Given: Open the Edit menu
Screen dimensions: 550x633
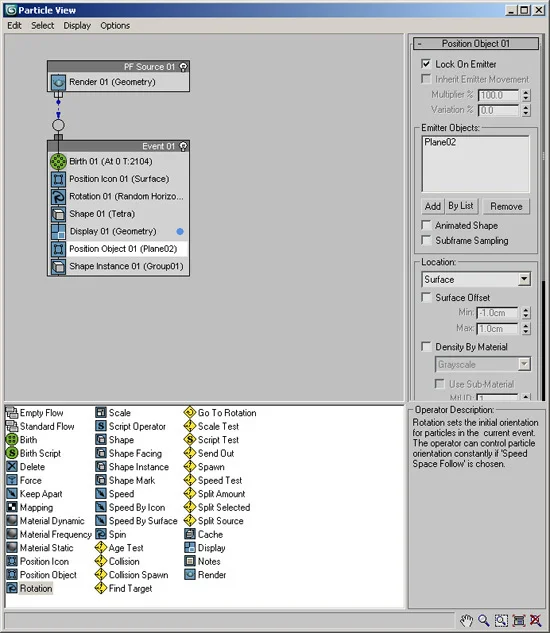Looking at the screenshot, I should tap(14, 26).
